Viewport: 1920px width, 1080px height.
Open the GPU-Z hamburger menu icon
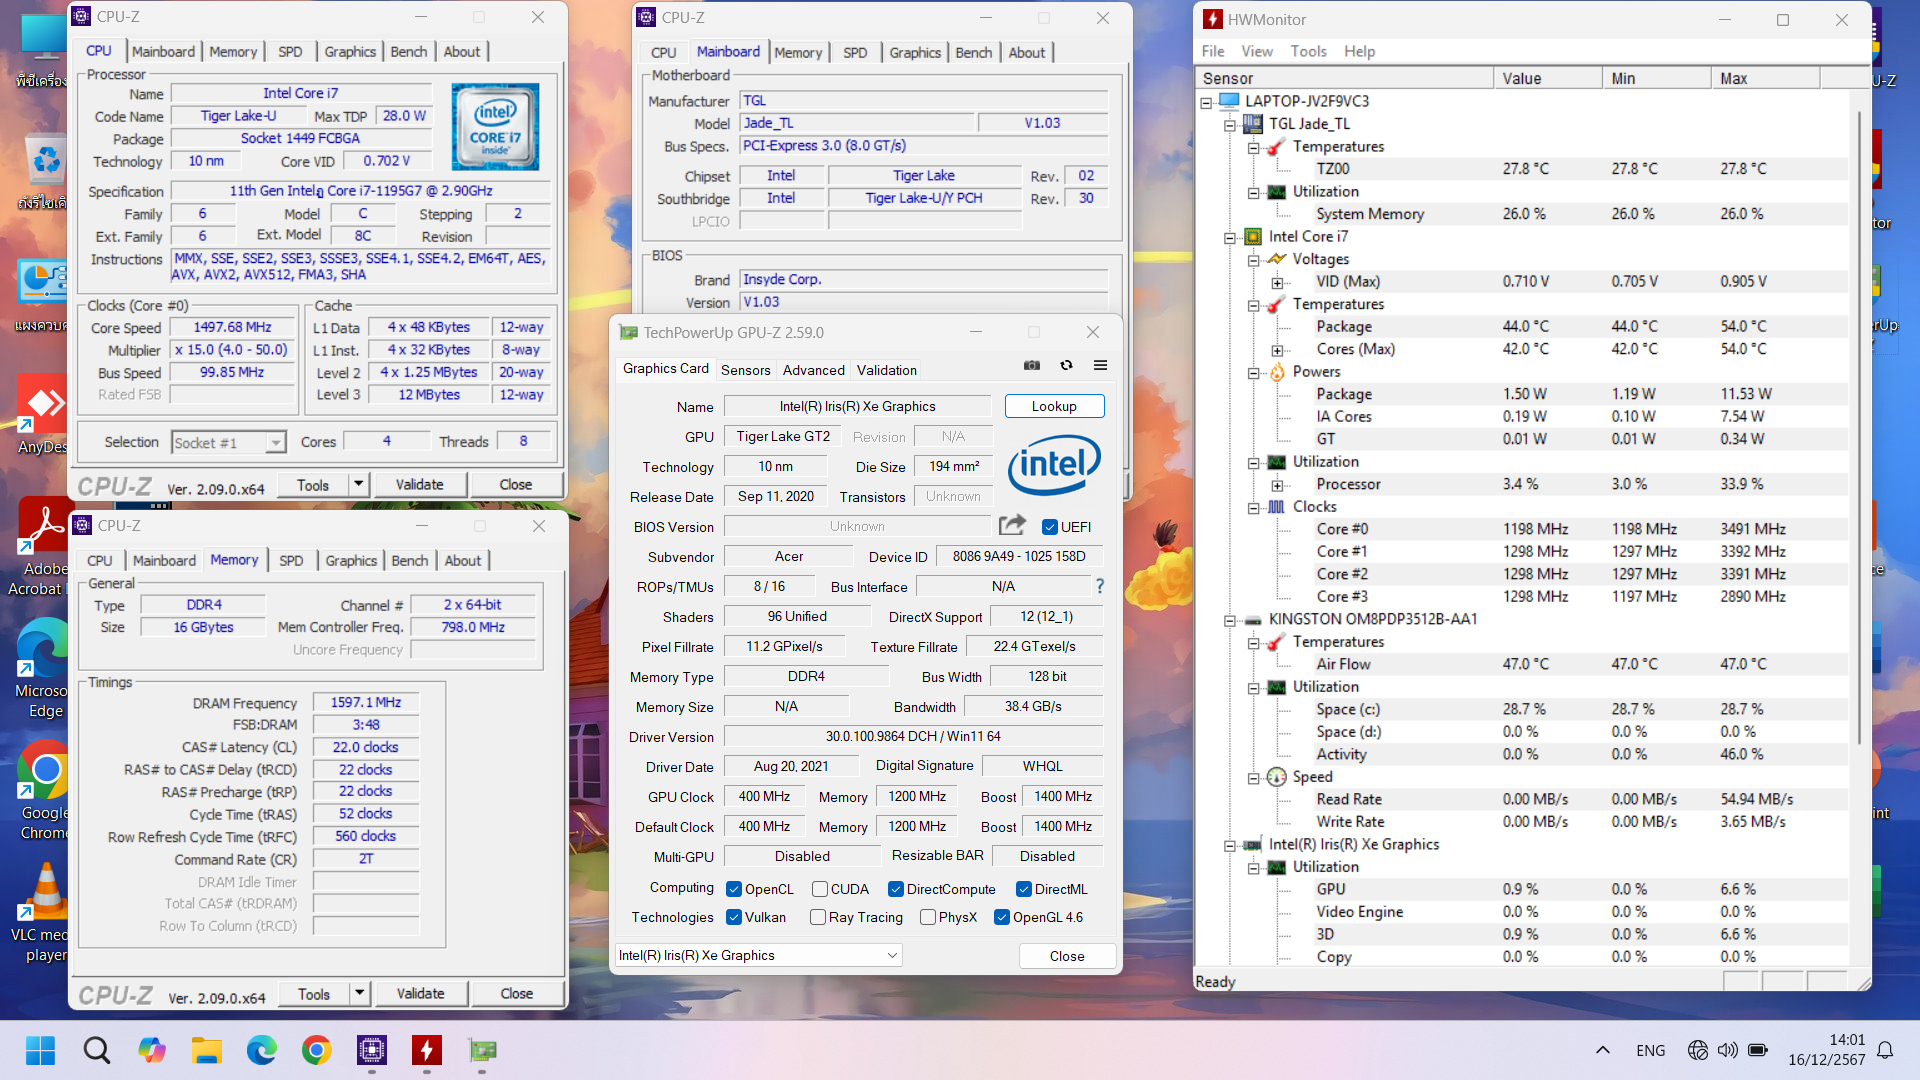[1100, 366]
